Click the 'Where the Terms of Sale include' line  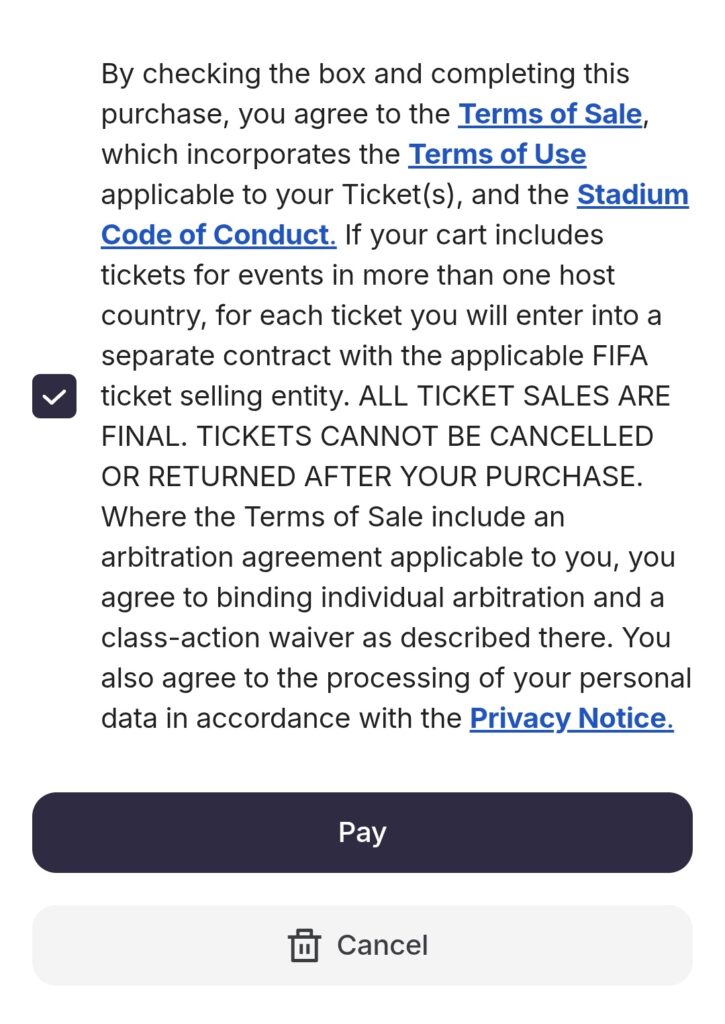point(332,517)
